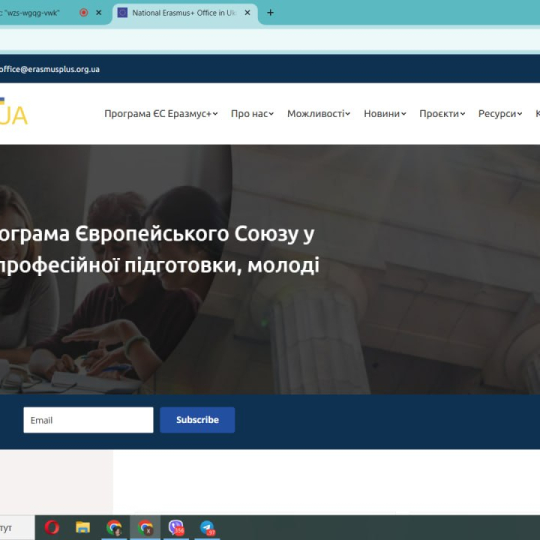Open a new browser tab
The height and width of the screenshot is (540, 540).
pyautogui.click(x=270, y=13)
